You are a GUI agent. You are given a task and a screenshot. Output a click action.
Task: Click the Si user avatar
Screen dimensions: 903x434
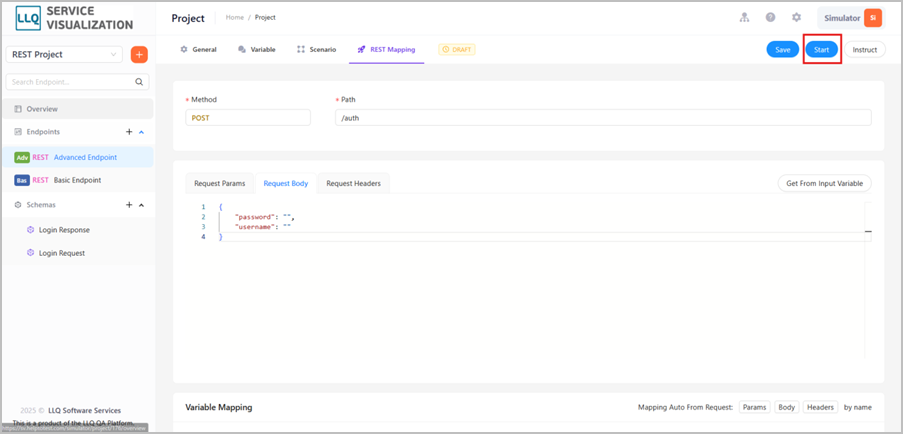pos(873,18)
